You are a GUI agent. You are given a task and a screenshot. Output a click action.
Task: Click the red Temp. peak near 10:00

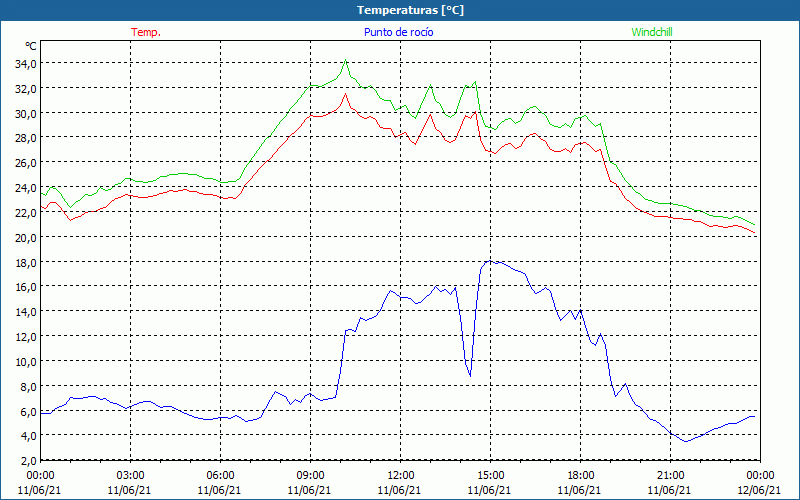(x=345, y=94)
